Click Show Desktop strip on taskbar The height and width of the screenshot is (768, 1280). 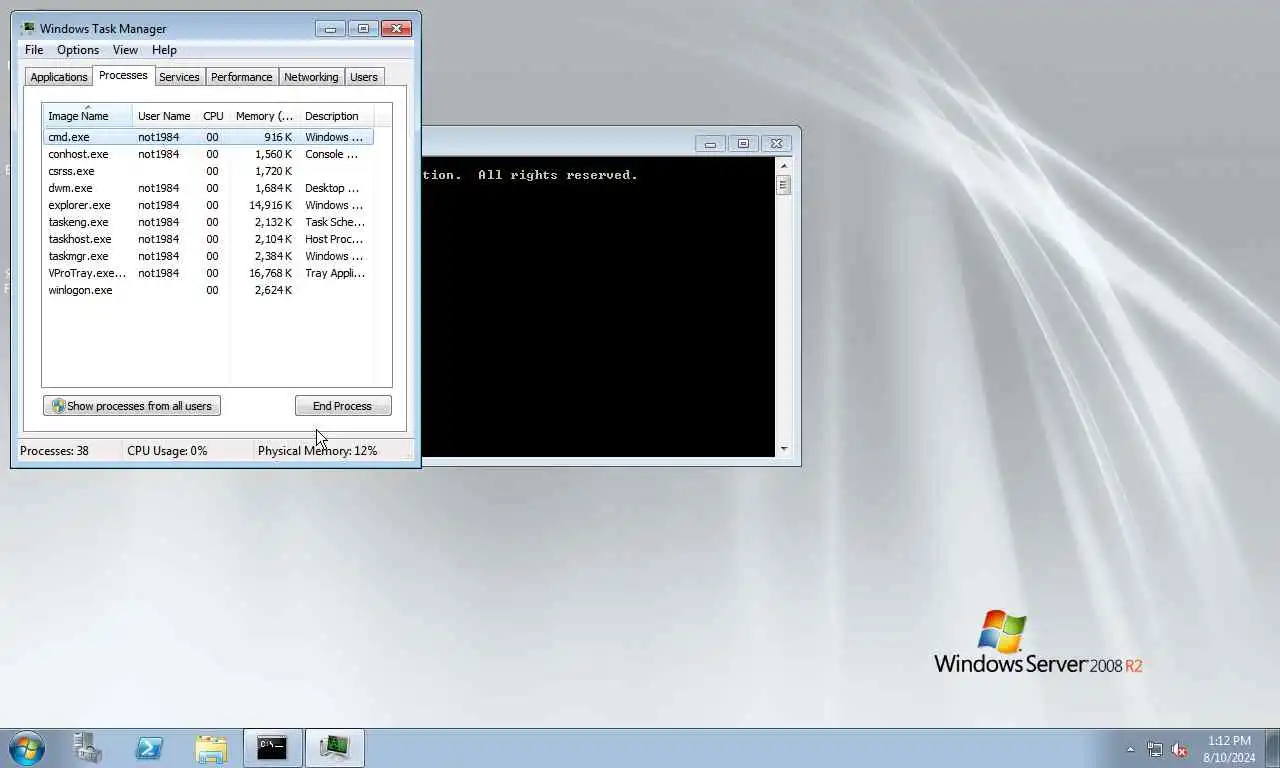(1272, 748)
